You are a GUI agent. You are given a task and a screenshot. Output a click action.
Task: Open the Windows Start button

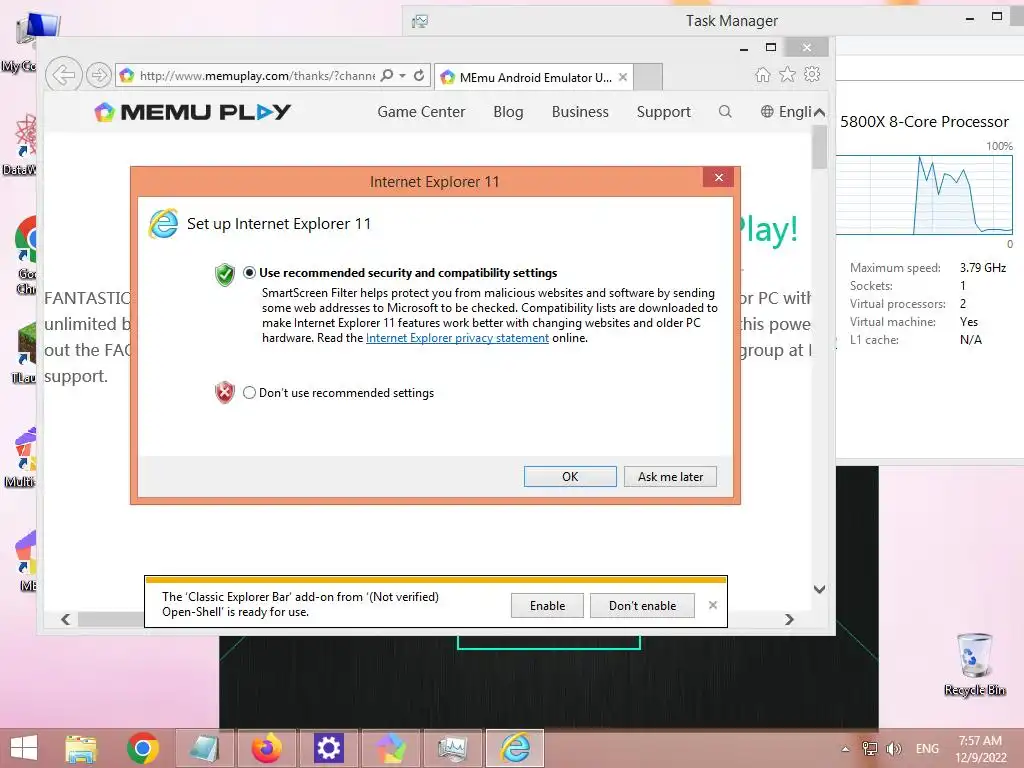point(24,748)
